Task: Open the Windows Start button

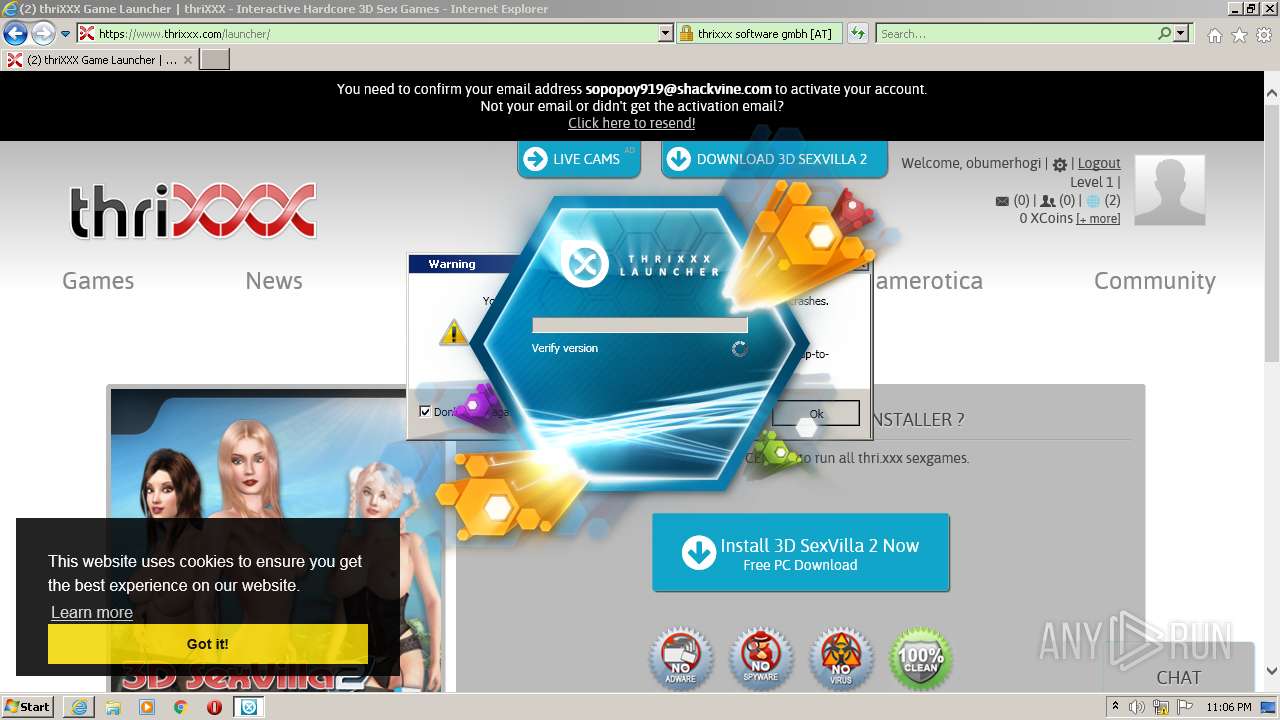Action: click(28, 706)
